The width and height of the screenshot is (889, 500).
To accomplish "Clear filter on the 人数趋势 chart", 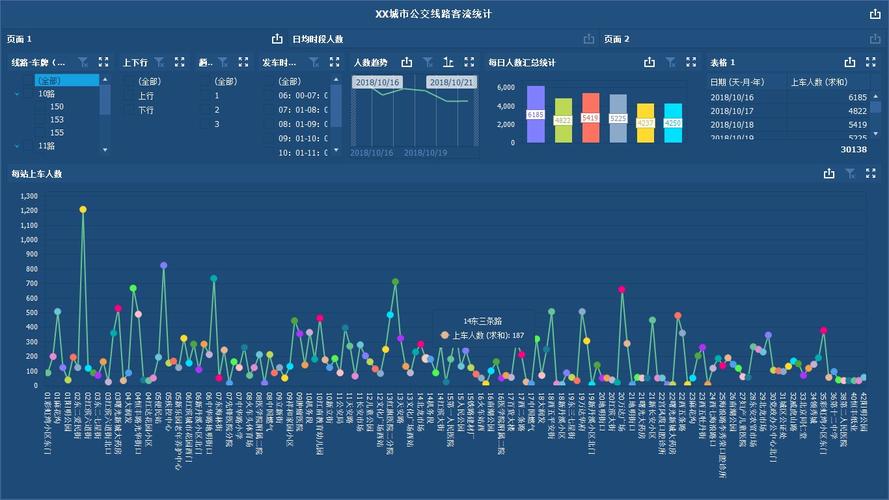I will point(427,62).
